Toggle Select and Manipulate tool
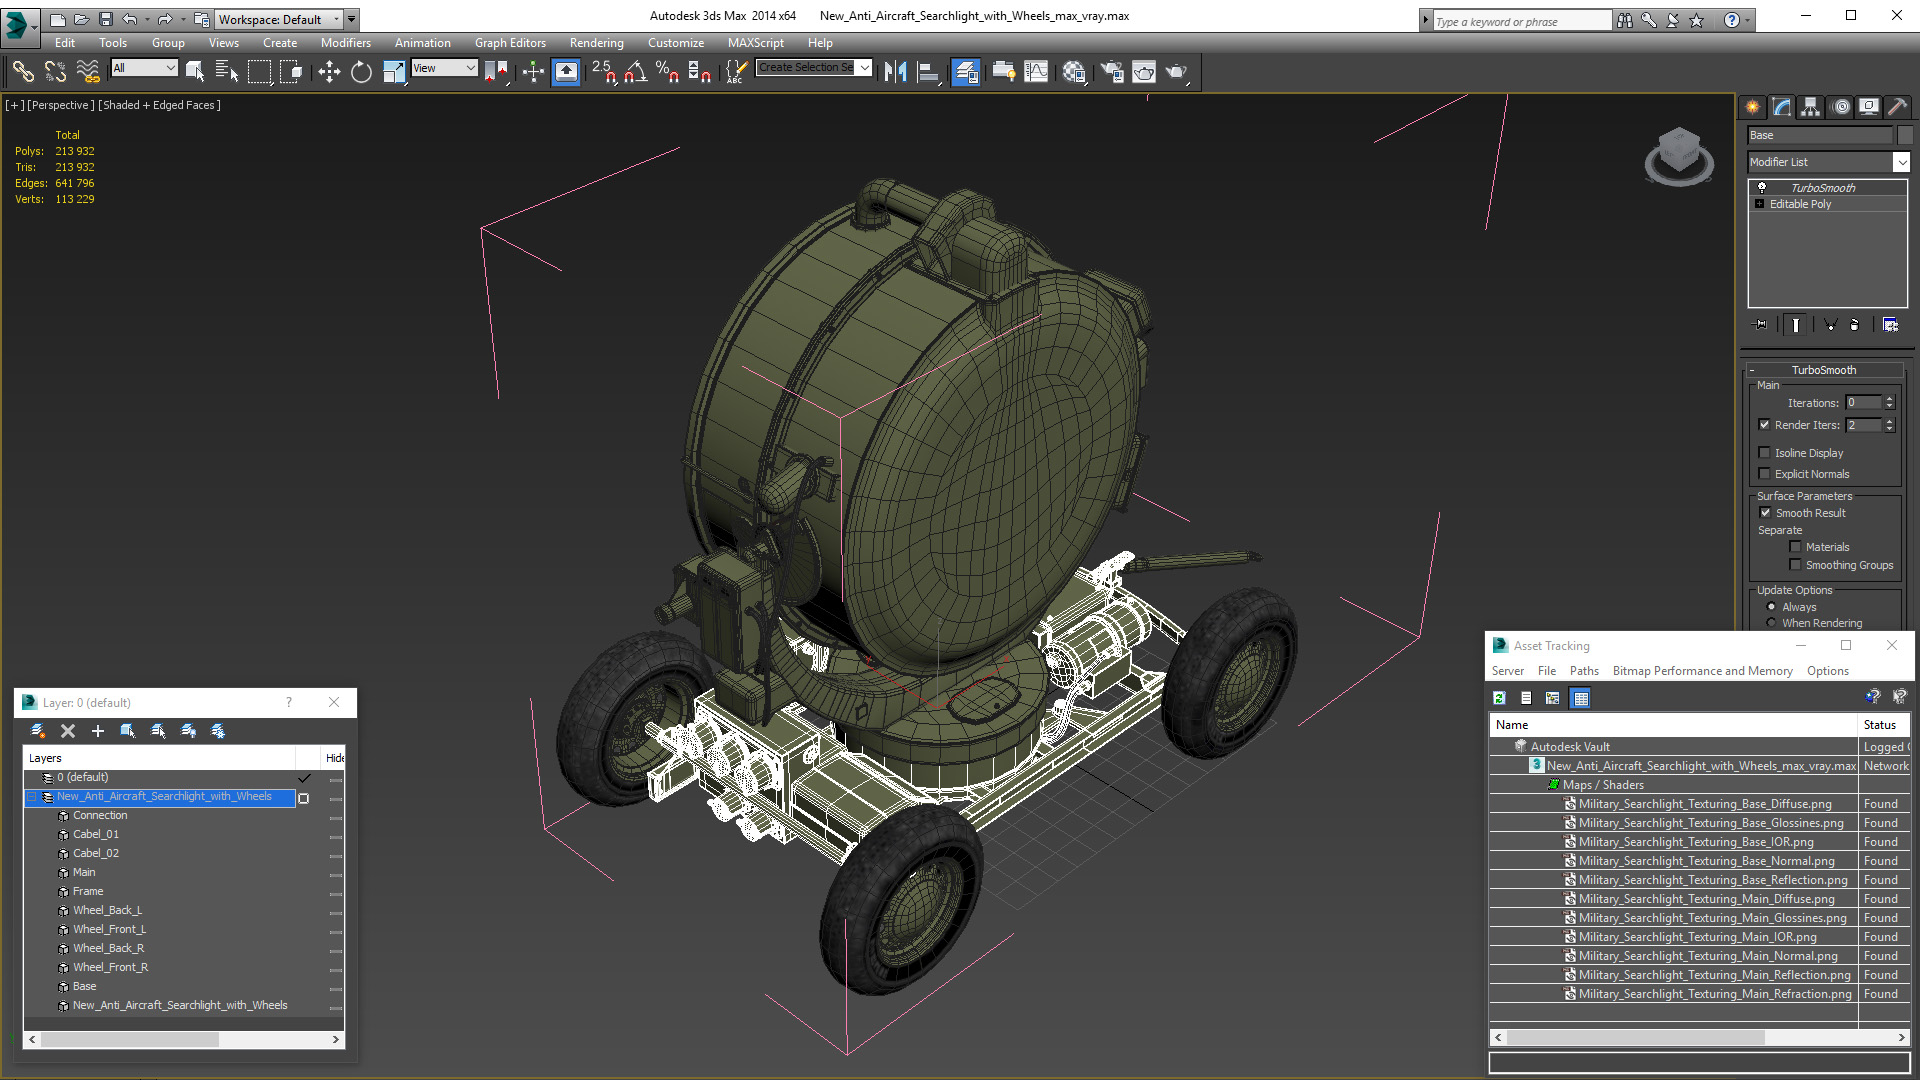Screen dimensions: 1920x1080 coord(533,71)
